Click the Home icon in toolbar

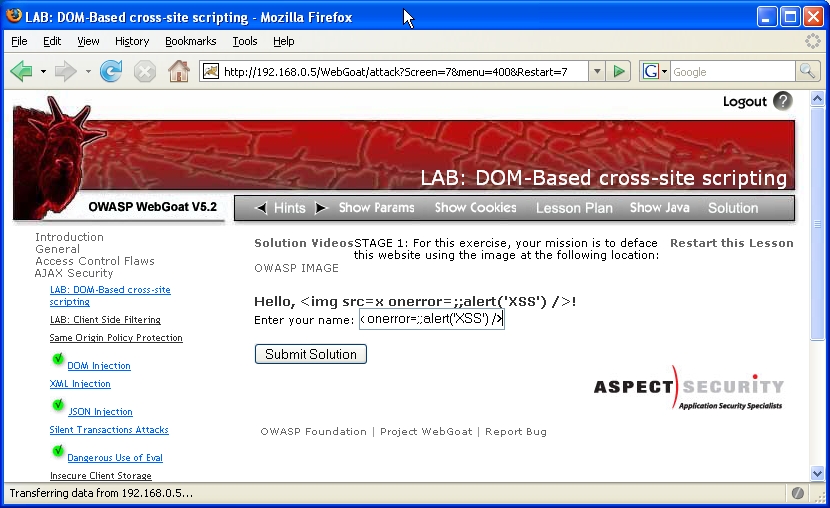pyautogui.click(x=179, y=71)
